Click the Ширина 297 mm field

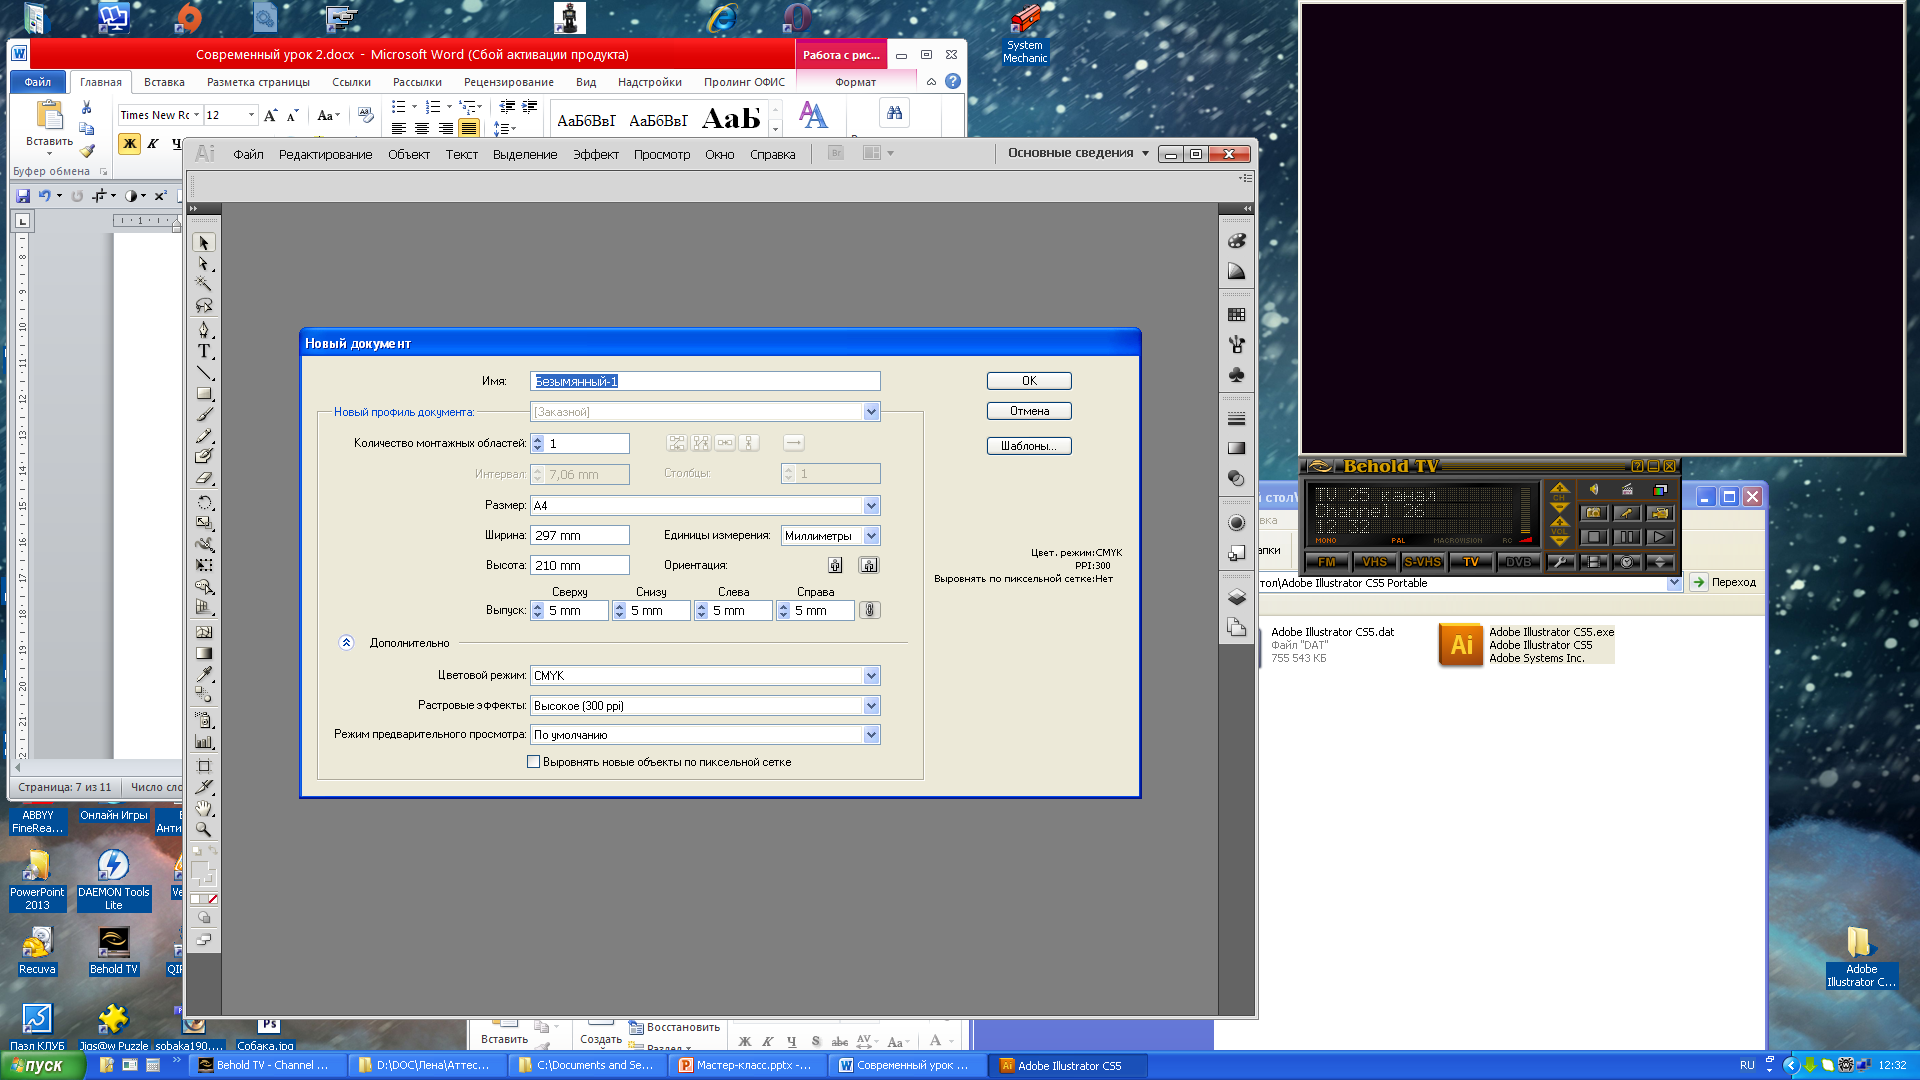(580, 536)
